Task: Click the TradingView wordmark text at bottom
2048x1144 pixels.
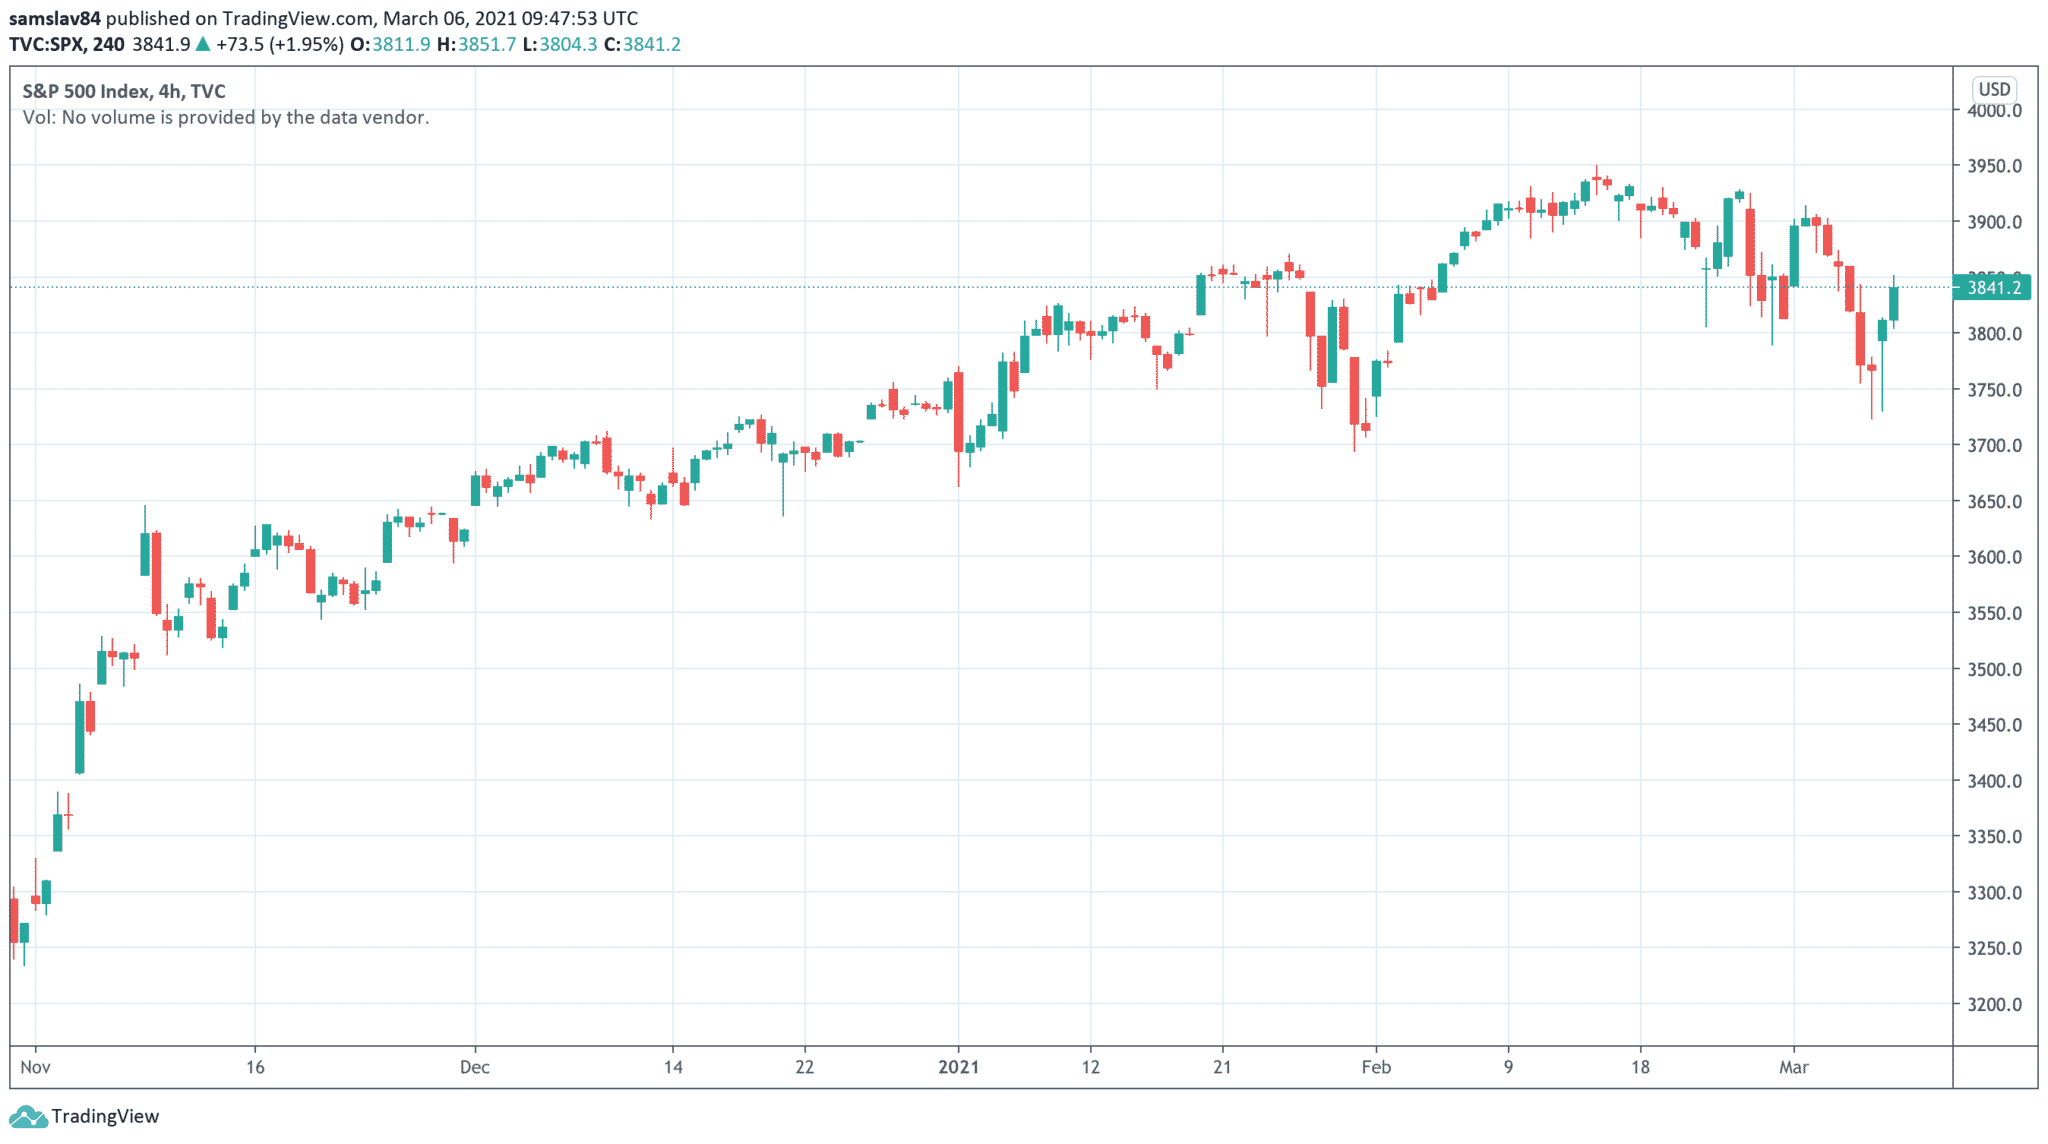Action: (105, 1117)
